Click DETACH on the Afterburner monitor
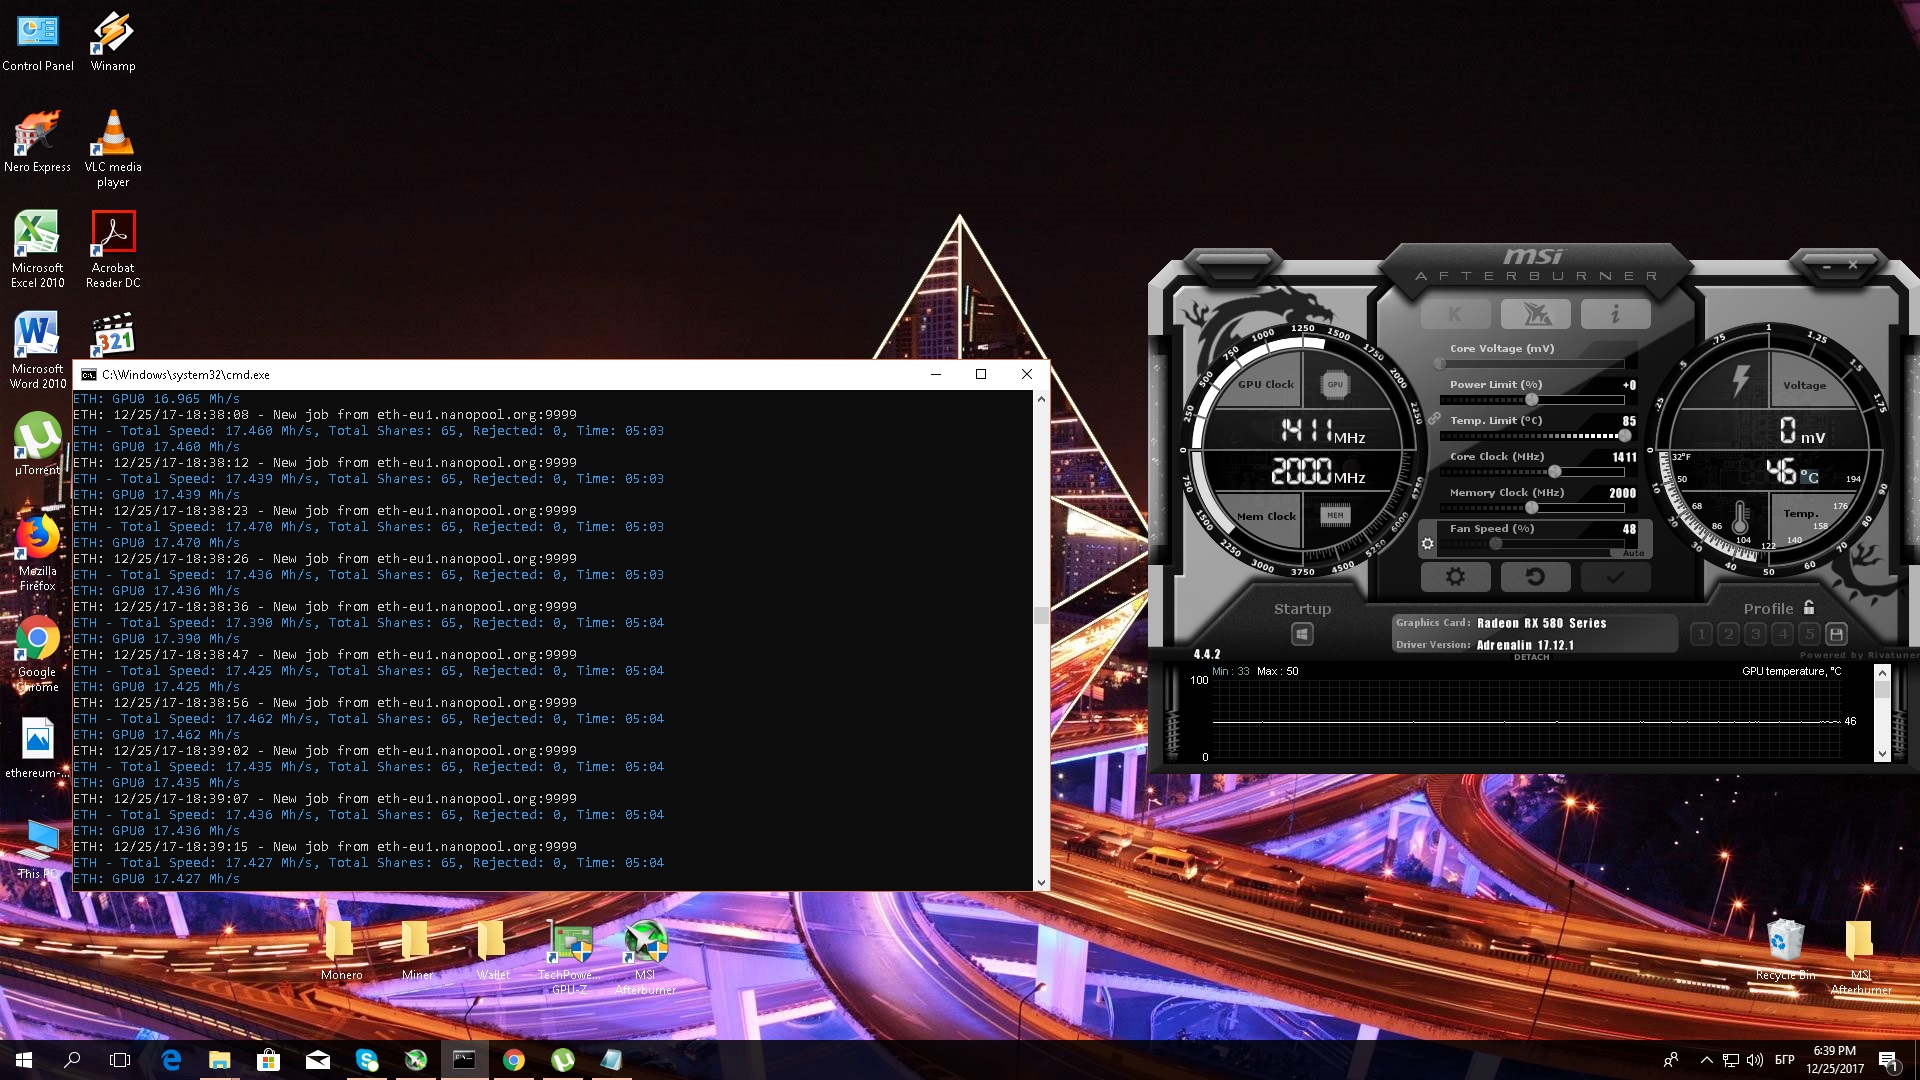1920x1080 pixels. [x=1531, y=657]
